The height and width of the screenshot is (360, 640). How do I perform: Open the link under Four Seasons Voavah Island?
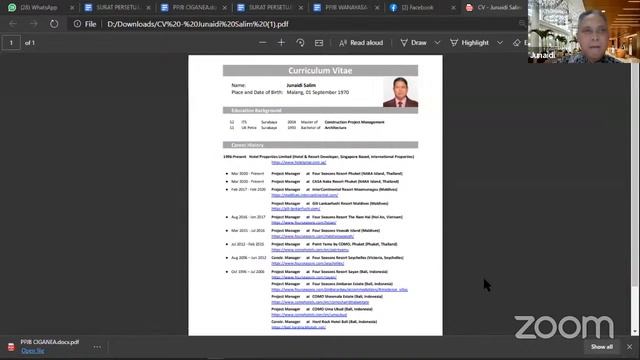point(313,236)
